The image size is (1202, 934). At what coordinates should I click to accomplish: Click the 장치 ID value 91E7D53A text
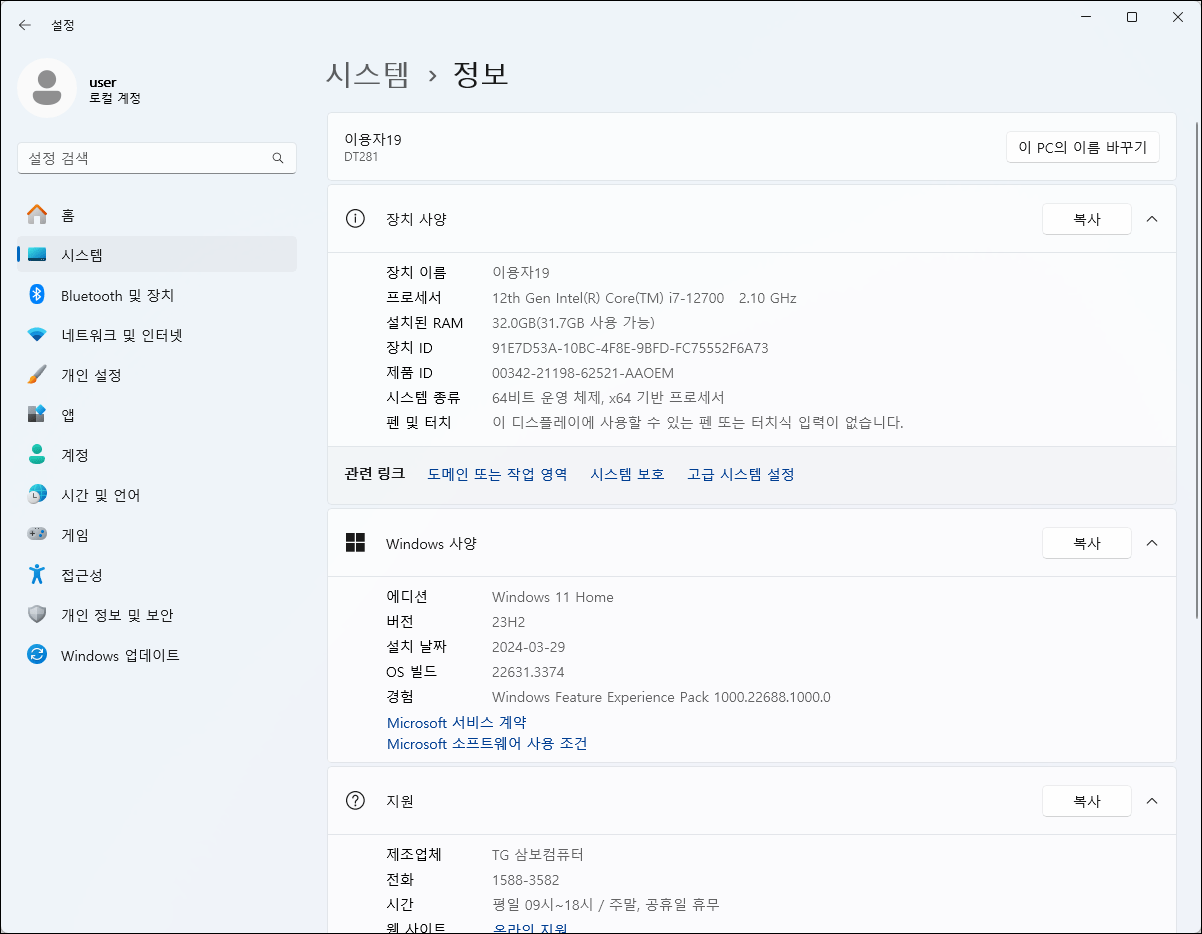(x=630, y=348)
